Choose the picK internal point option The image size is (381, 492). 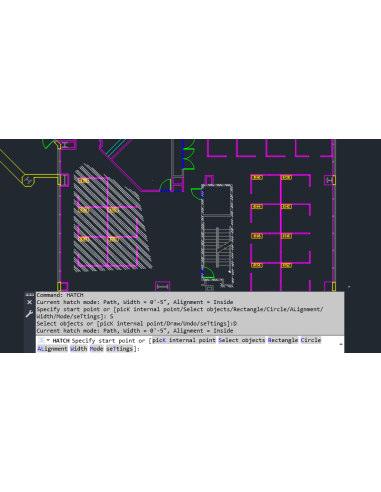[x=184, y=340]
